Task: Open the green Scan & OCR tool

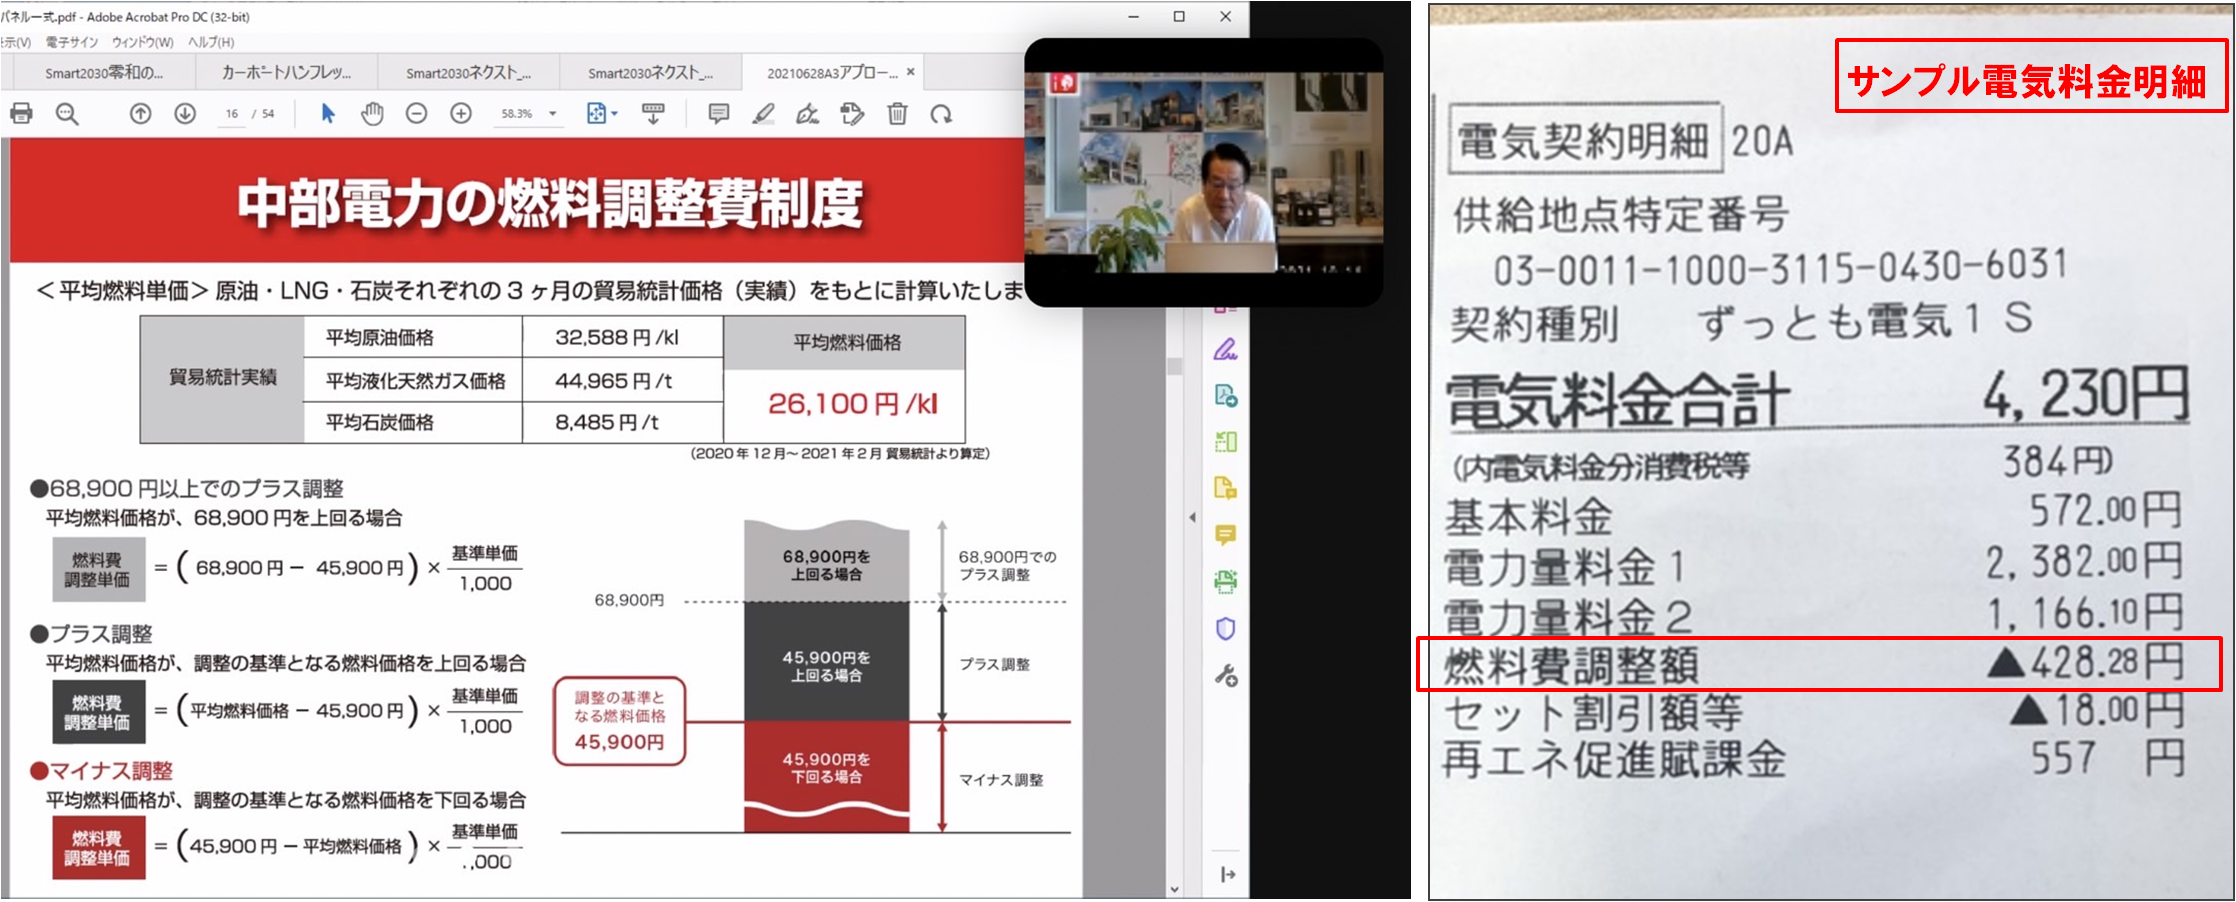Action: [x=1225, y=581]
